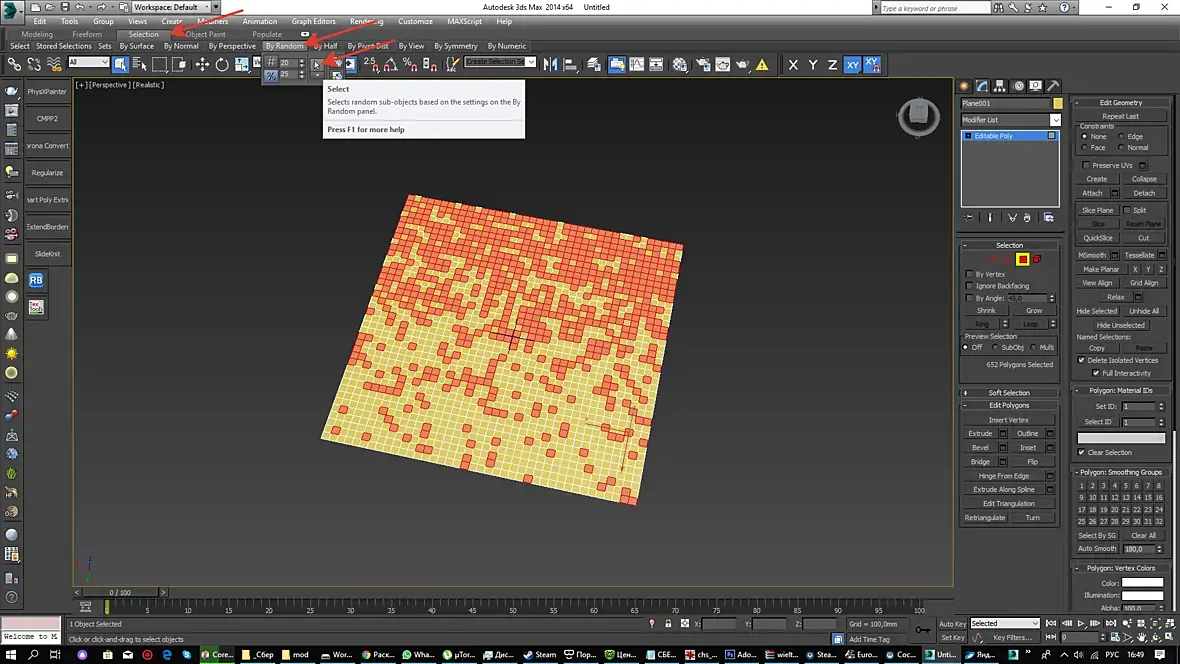Select the Edge constraint radio button
The width and height of the screenshot is (1180, 664).
coord(1122,136)
